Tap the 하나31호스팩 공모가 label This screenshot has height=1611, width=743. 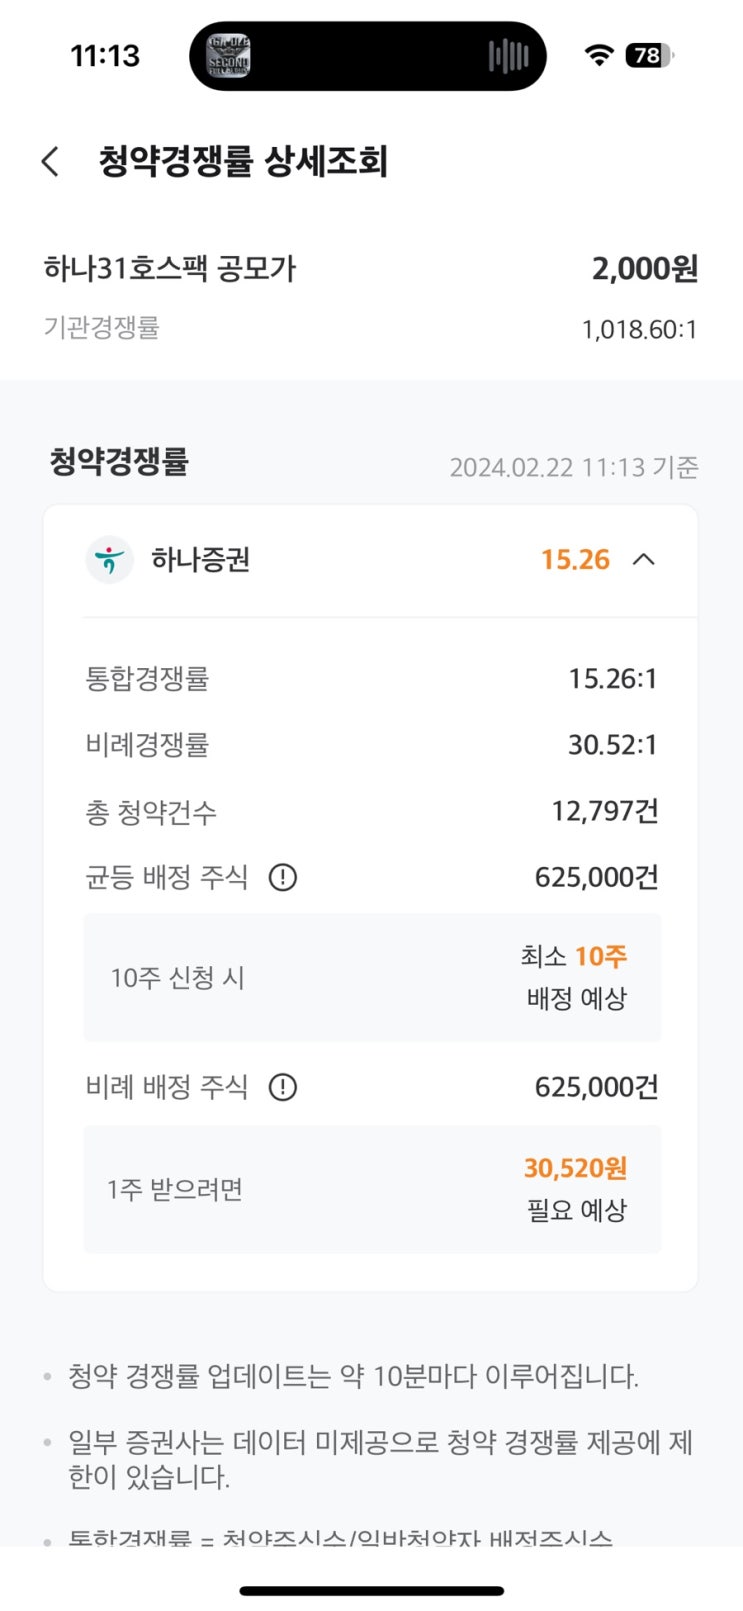tap(170, 269)
